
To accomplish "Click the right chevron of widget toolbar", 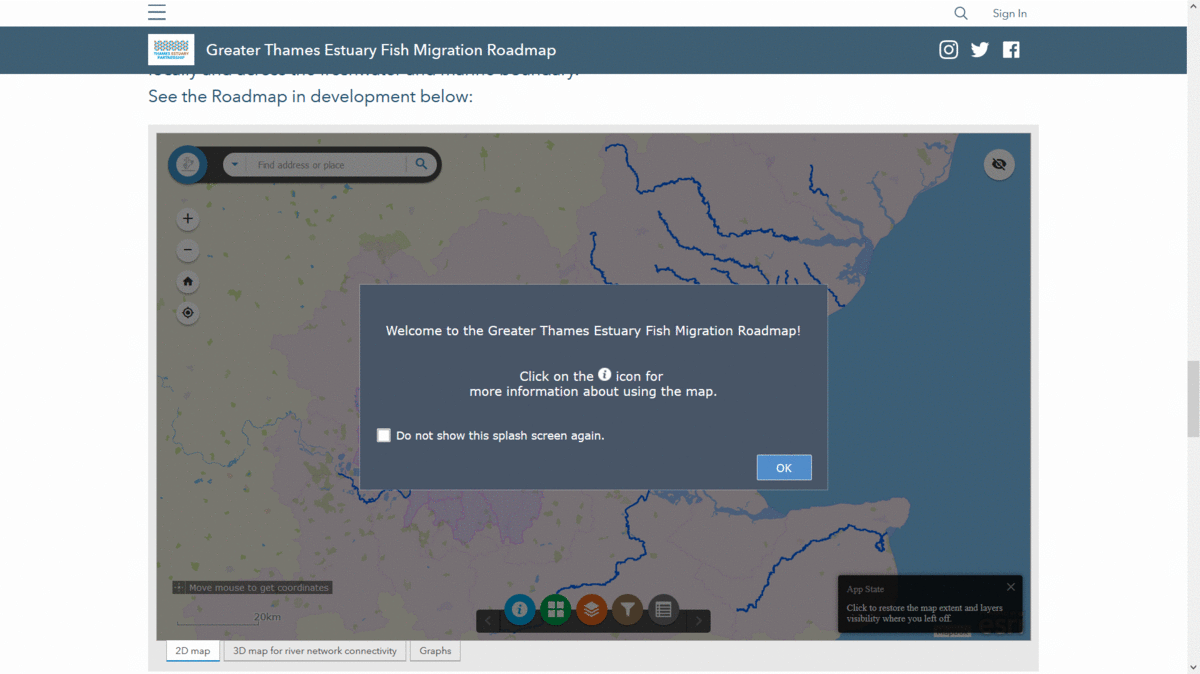I will click(x=698, y=622).
